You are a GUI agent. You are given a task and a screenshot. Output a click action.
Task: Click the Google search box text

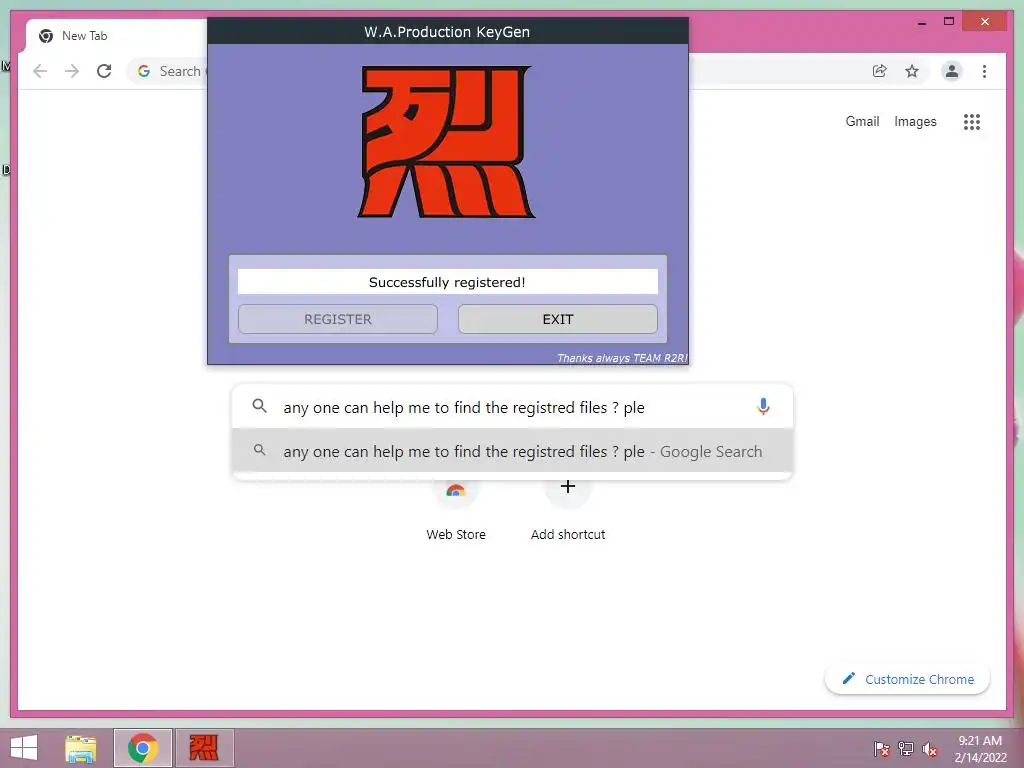click(464, 408)
